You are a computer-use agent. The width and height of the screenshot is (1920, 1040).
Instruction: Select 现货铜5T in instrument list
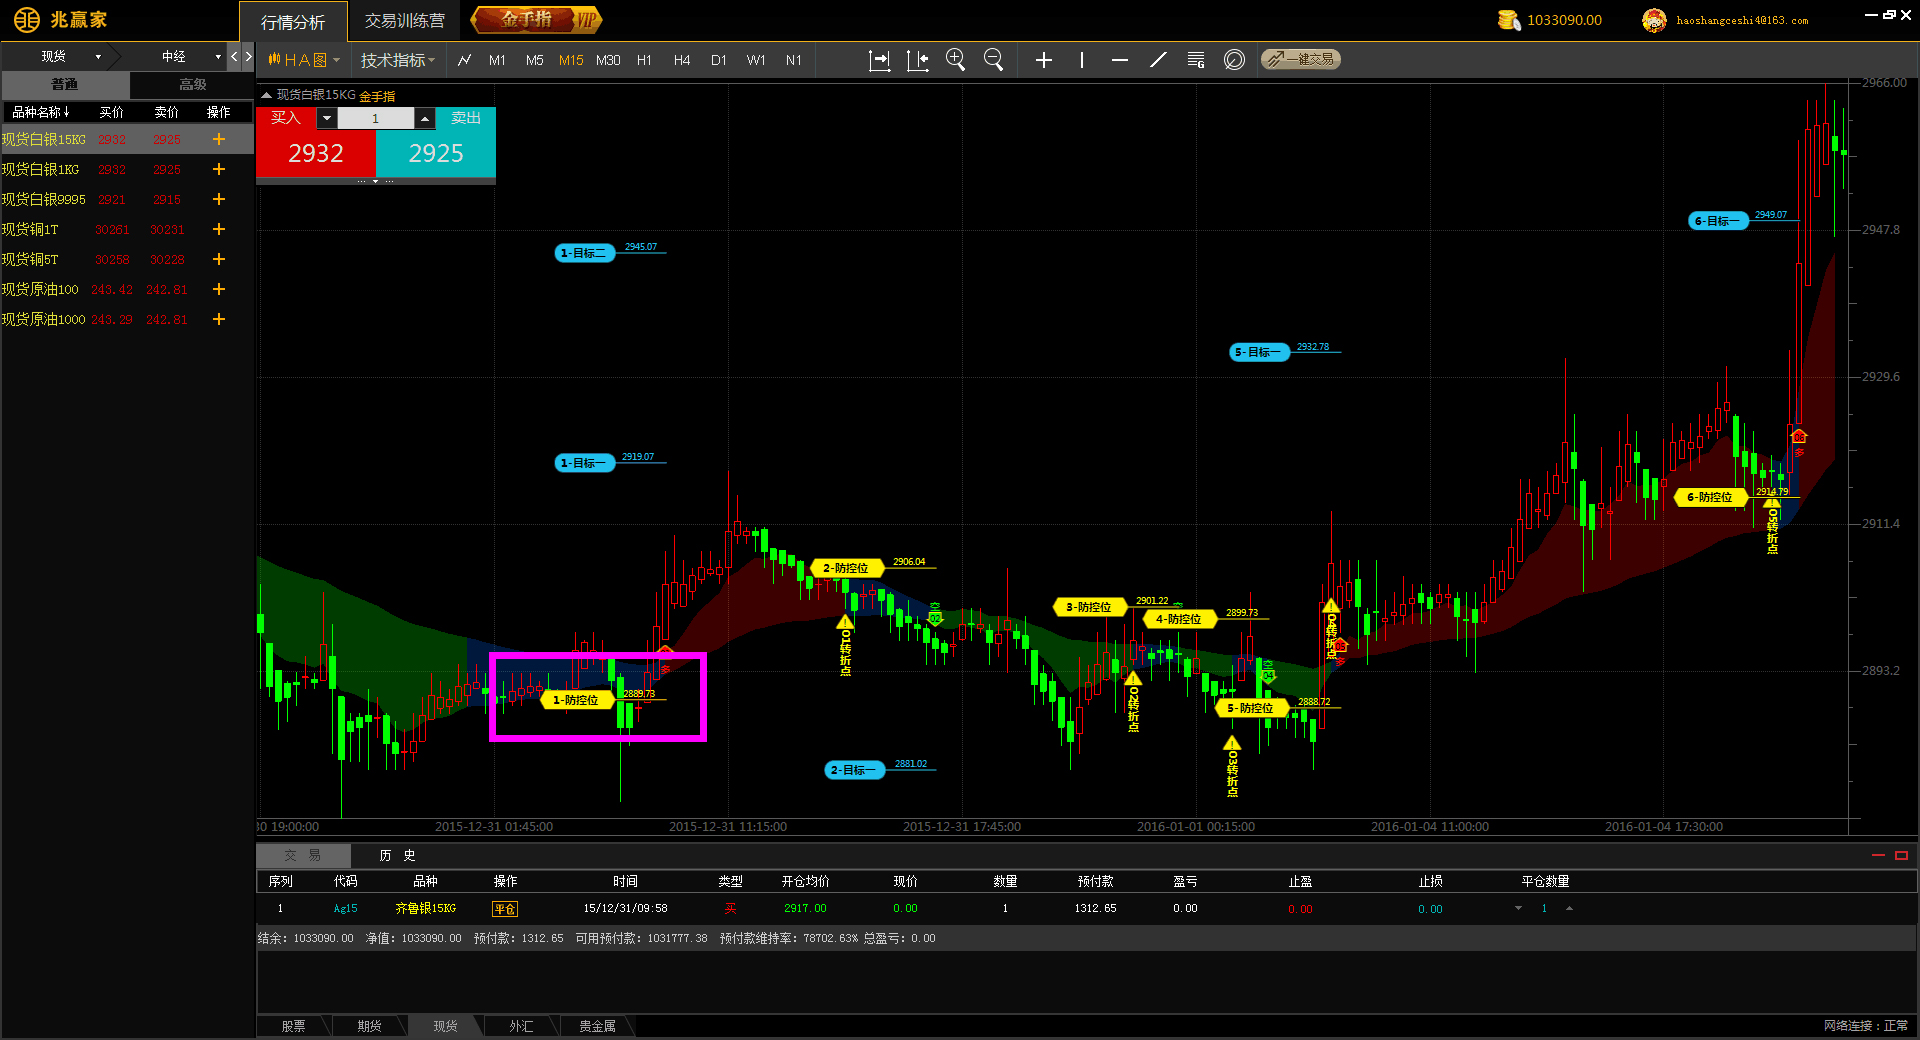127,259
